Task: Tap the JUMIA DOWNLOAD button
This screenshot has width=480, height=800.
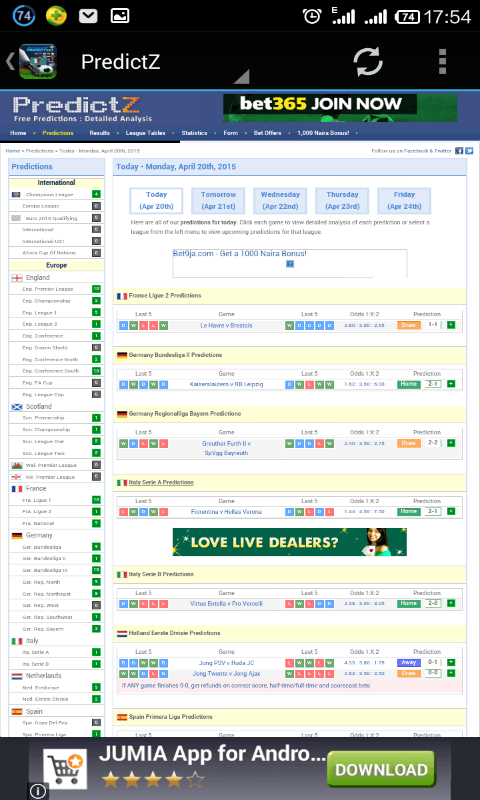Action: 381,769
